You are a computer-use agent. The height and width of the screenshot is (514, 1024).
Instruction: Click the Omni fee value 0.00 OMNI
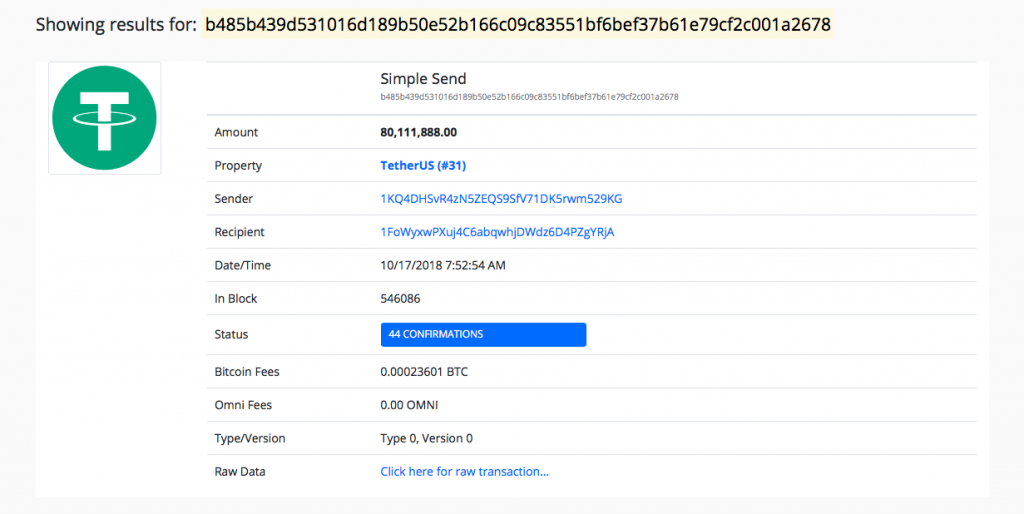(x=409, y=405)
